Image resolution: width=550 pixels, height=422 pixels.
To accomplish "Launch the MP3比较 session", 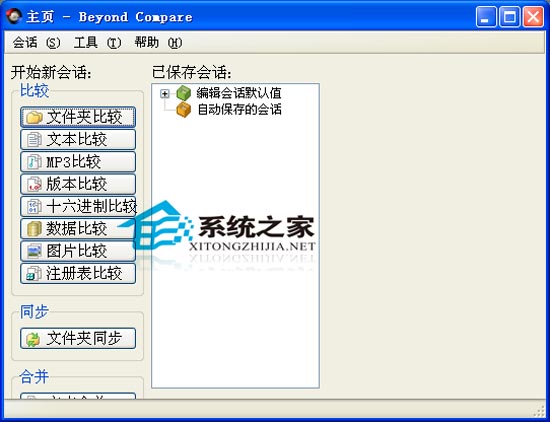I will (78, 162).
